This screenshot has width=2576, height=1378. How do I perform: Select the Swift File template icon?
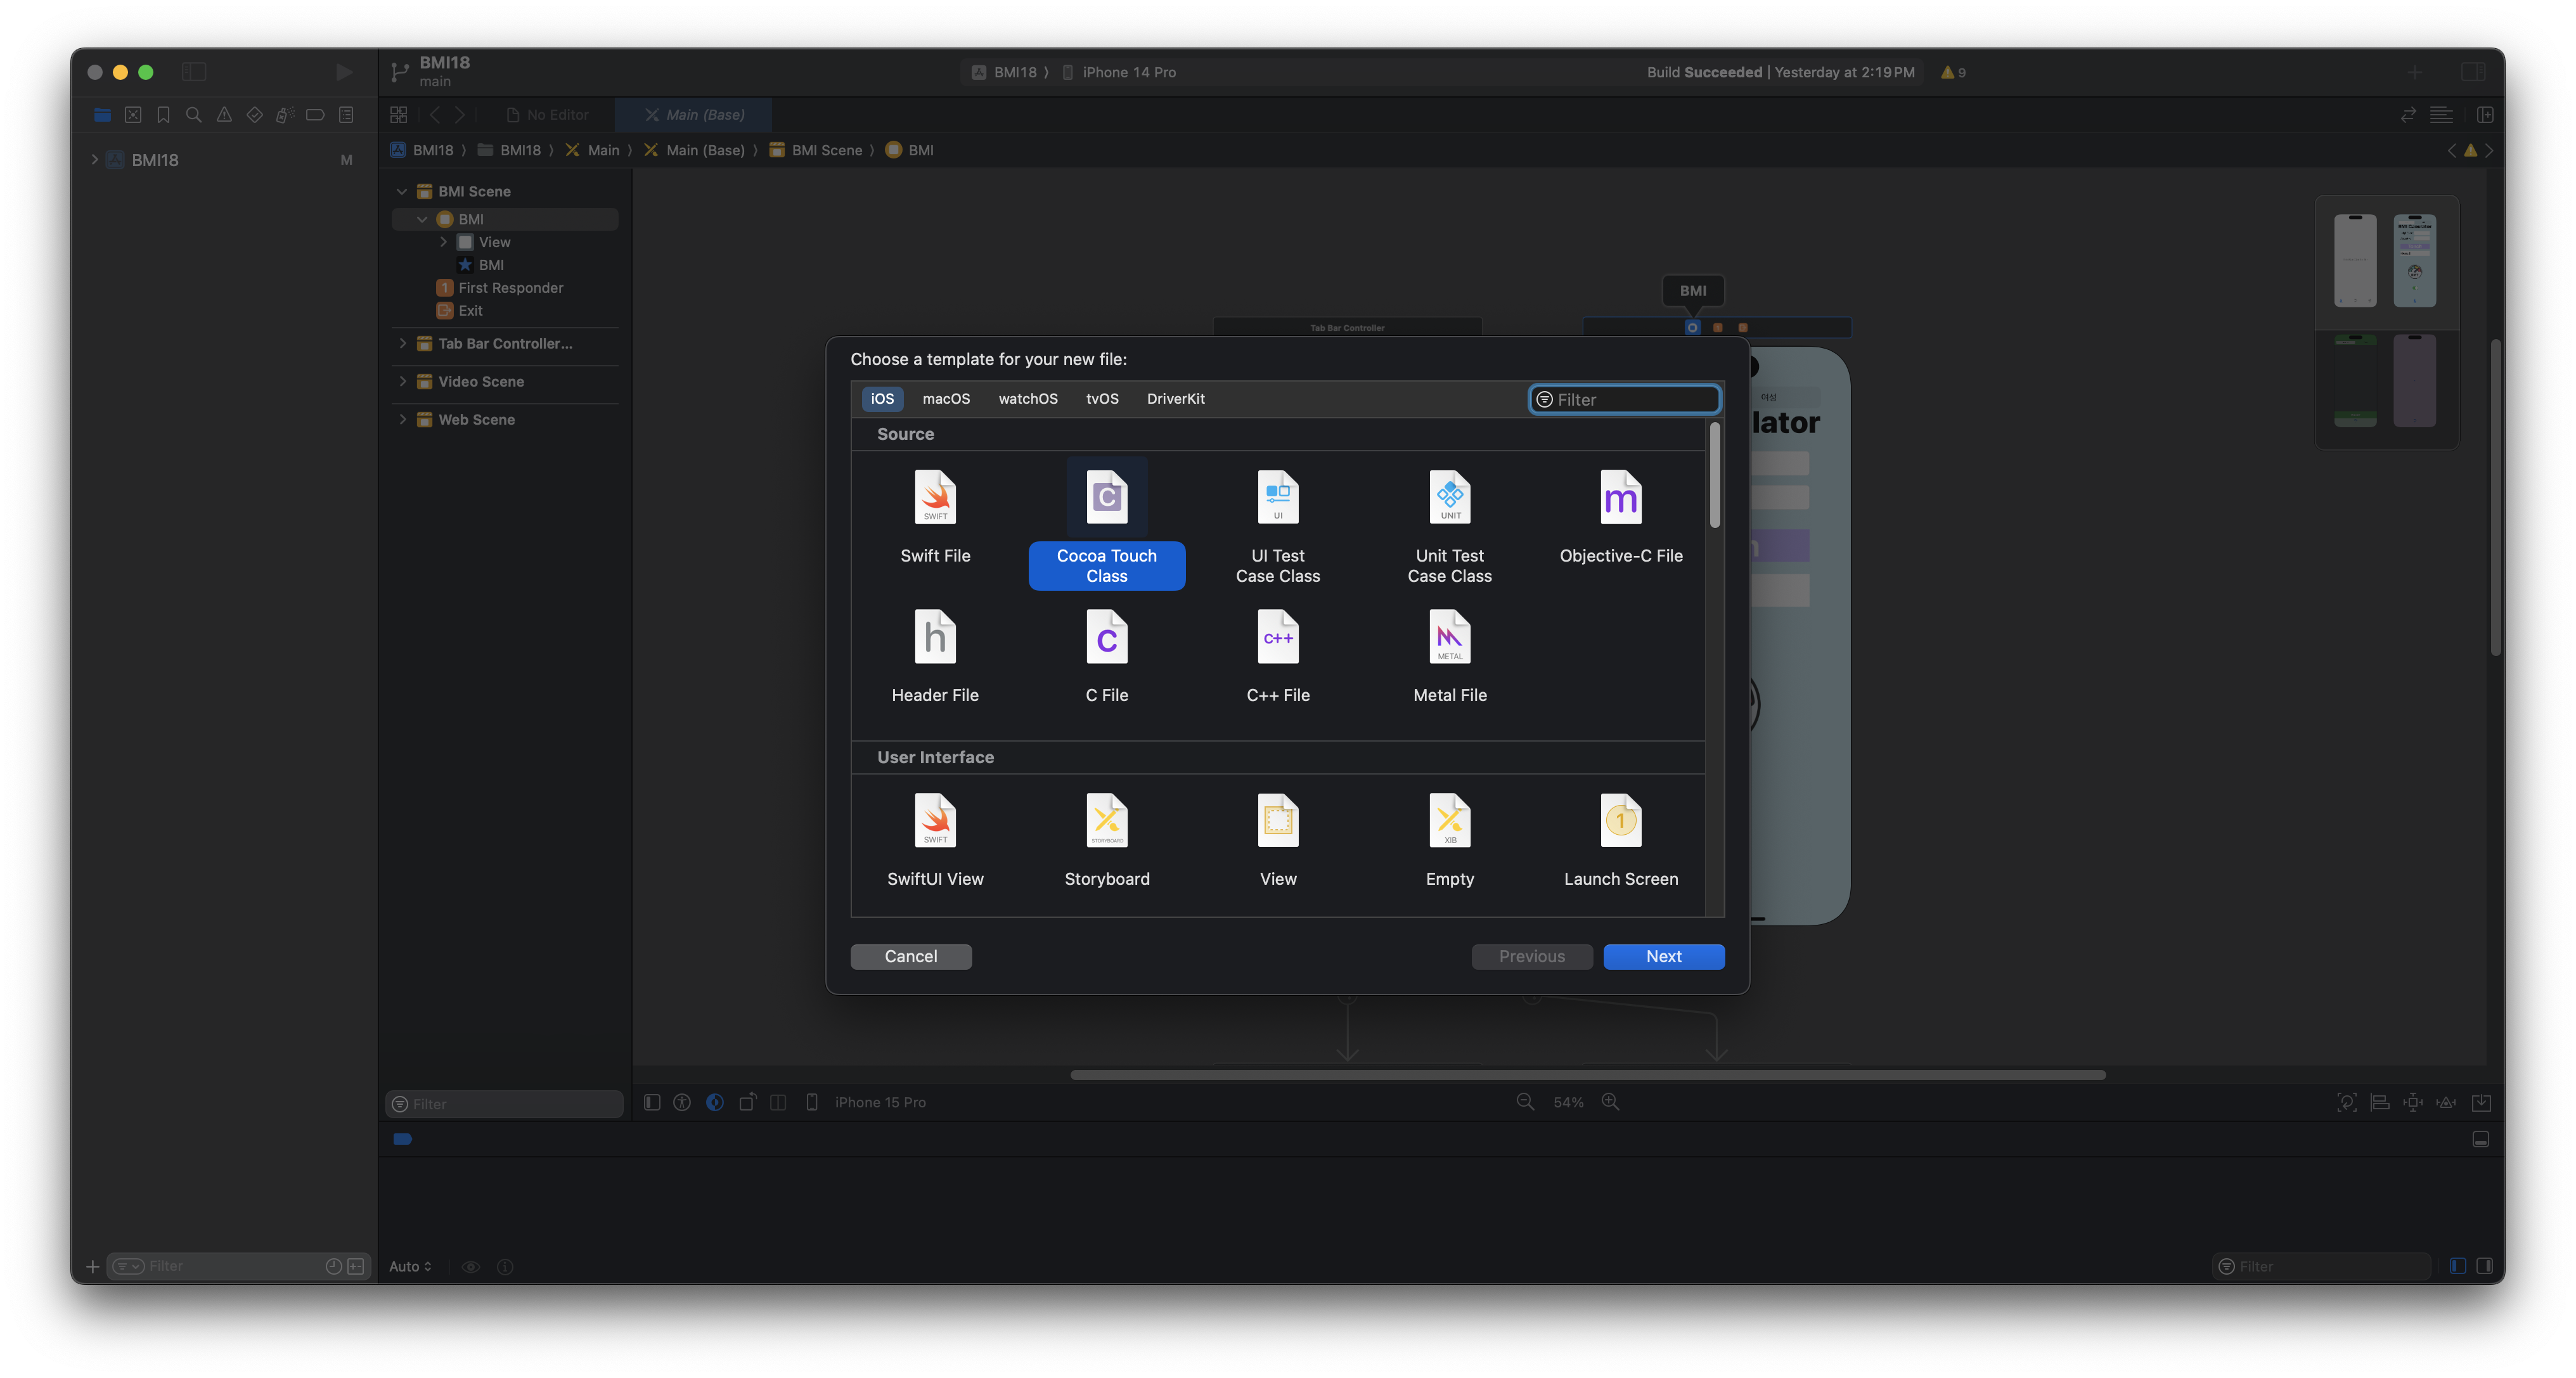pos(935,498)
